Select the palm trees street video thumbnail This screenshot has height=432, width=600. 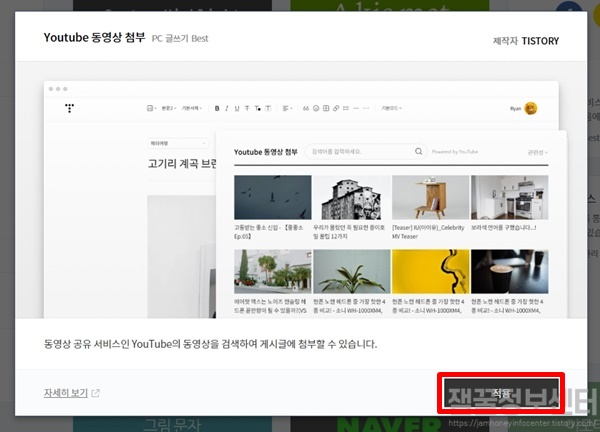(x=273, y=272)
